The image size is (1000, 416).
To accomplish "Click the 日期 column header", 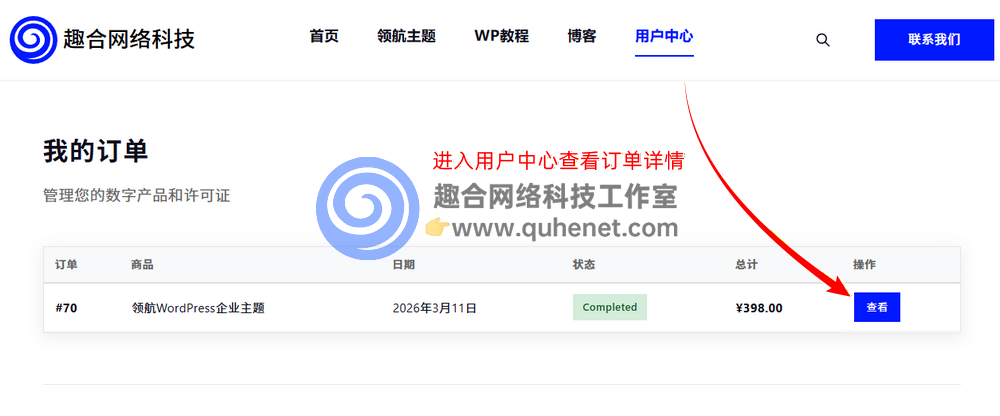I will coord(403,265).
